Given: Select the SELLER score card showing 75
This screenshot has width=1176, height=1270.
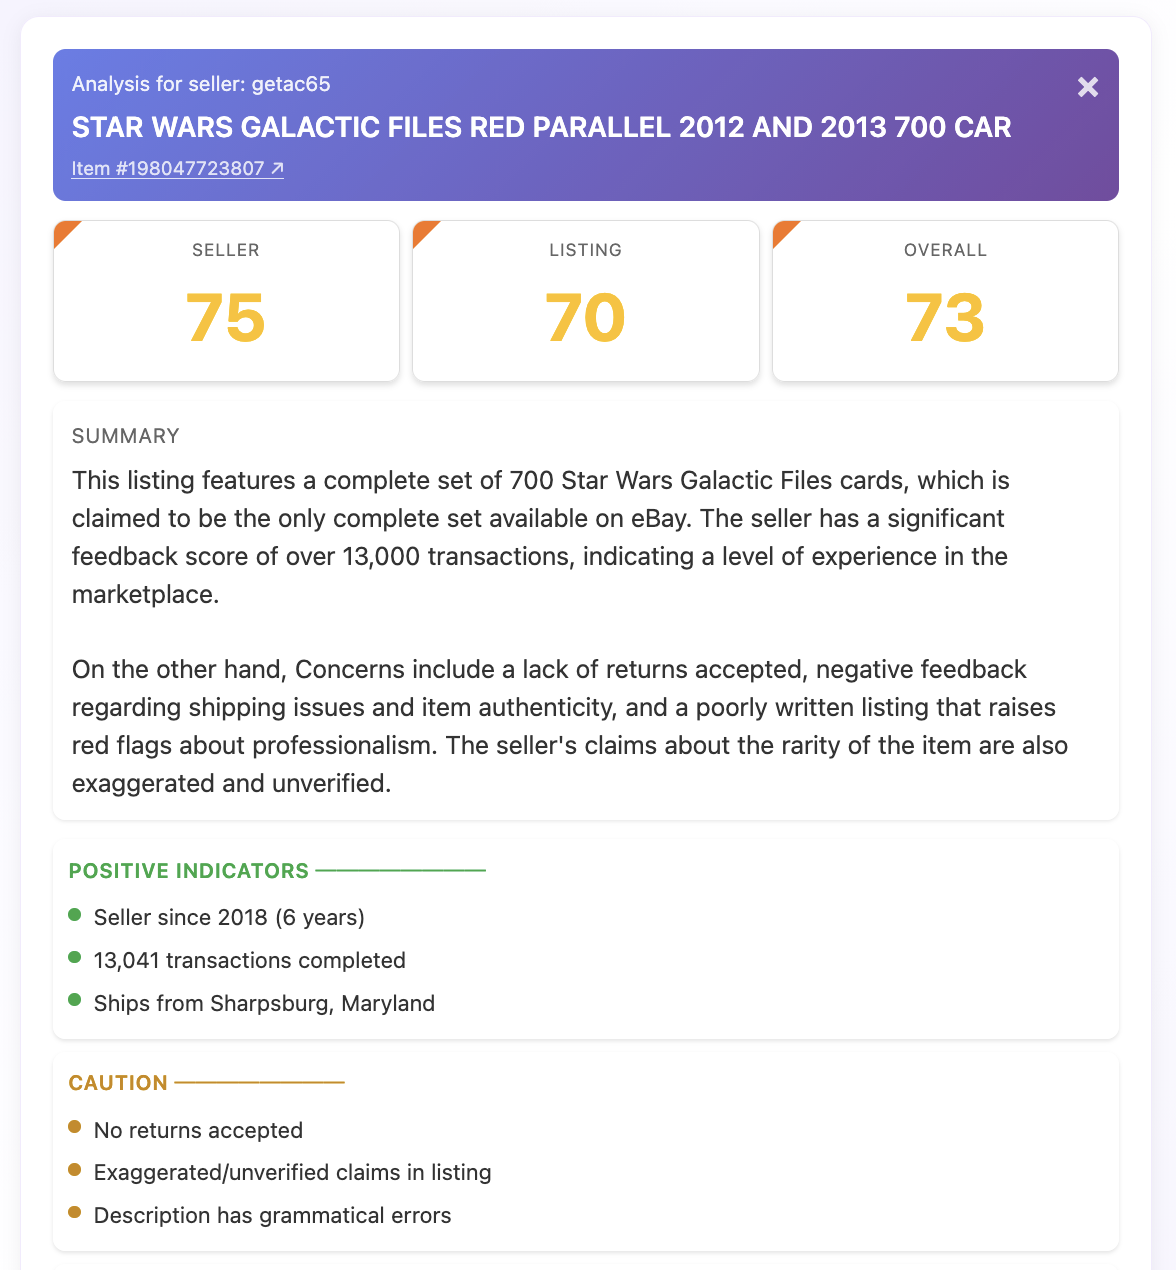Looking at the screenshot, I should click(226, 301).
